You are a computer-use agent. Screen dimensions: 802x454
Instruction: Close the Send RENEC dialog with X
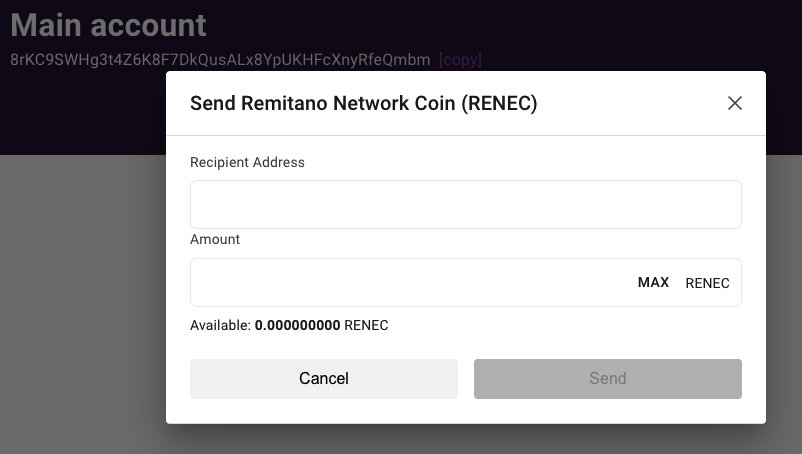(x=735, y=103)
